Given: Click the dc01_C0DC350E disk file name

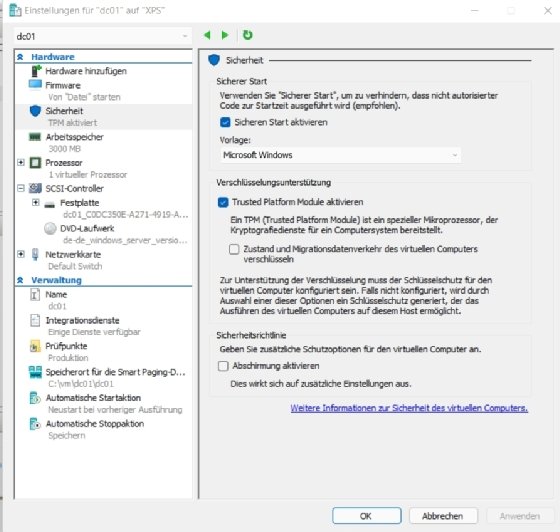Looking at the screenshot, I should (x=125, y=215).
